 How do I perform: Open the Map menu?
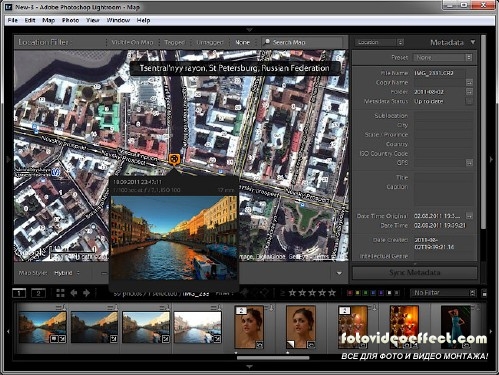tap(49, 20)
